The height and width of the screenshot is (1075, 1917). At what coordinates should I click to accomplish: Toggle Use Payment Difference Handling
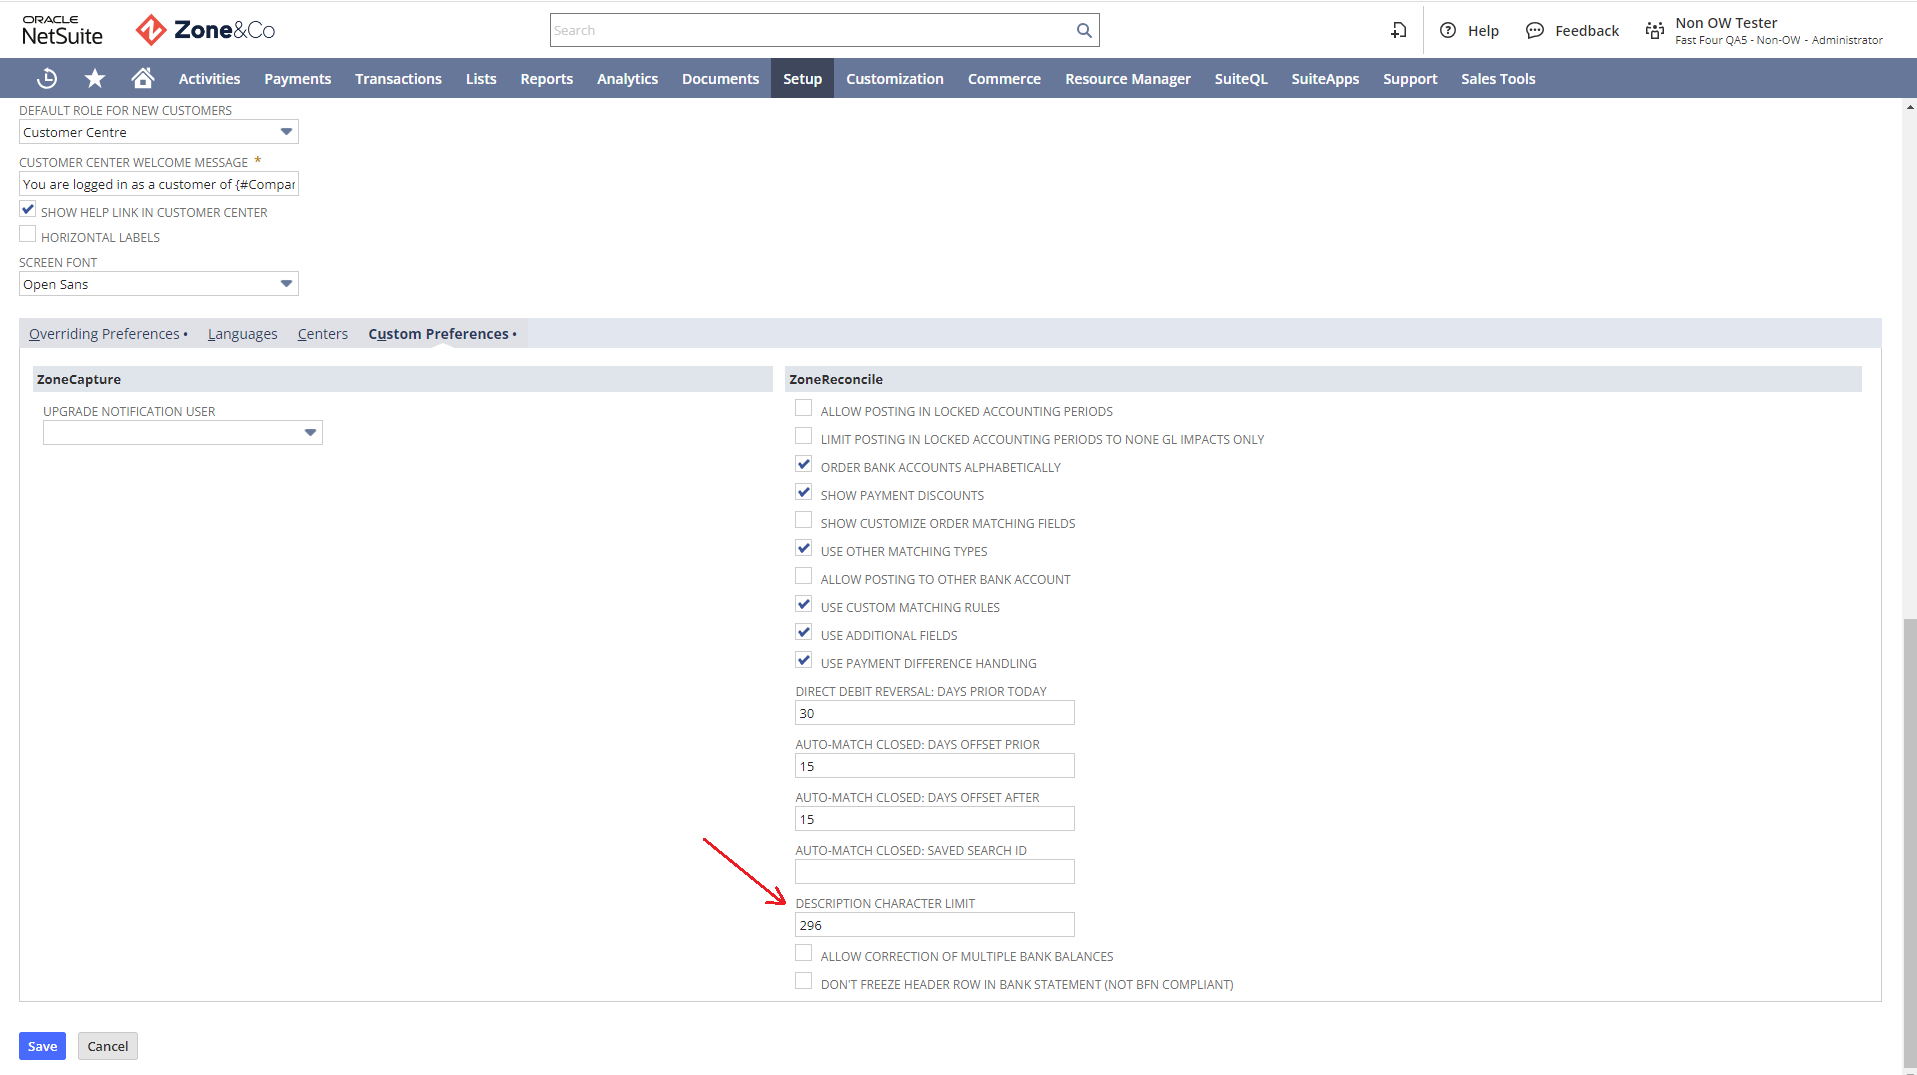coord(804,660)
